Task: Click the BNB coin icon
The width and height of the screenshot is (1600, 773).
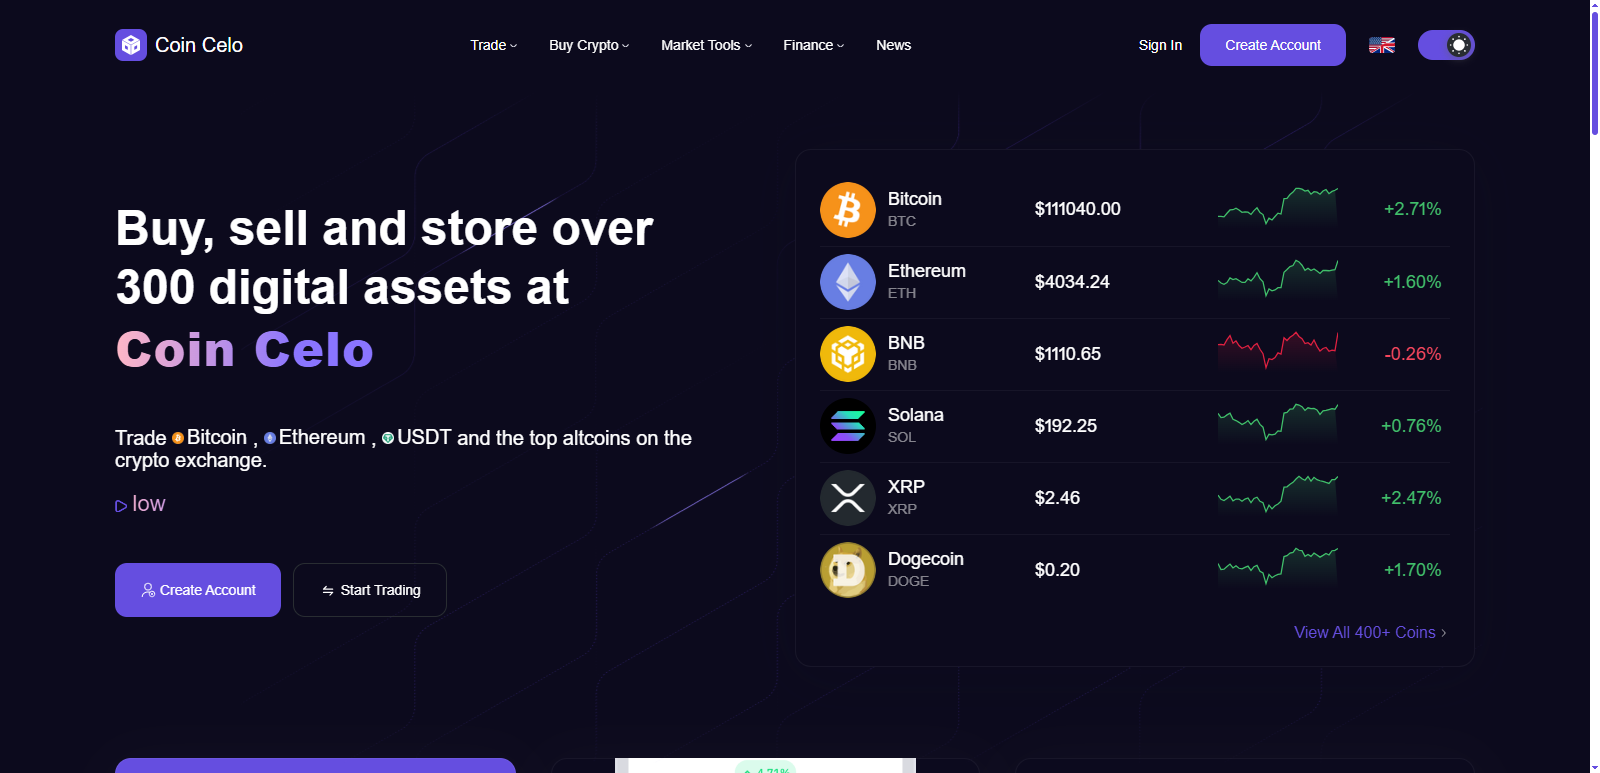Action: point(847,353)
